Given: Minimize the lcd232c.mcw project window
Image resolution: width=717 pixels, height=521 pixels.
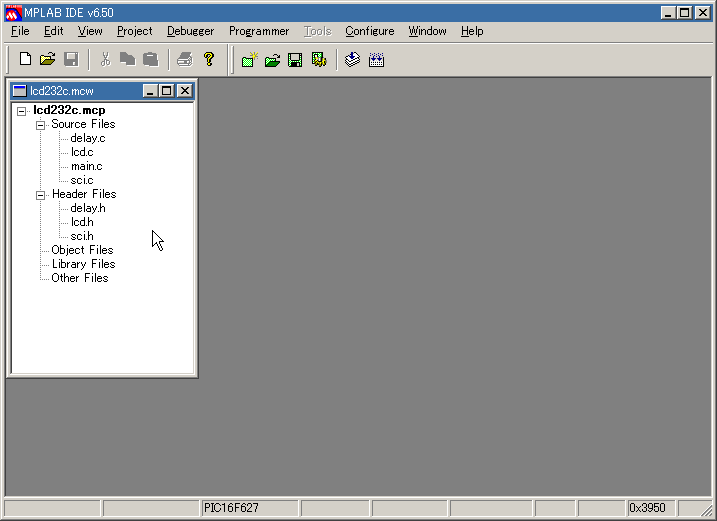Looking at the screenshot, I should coord(150,91).
